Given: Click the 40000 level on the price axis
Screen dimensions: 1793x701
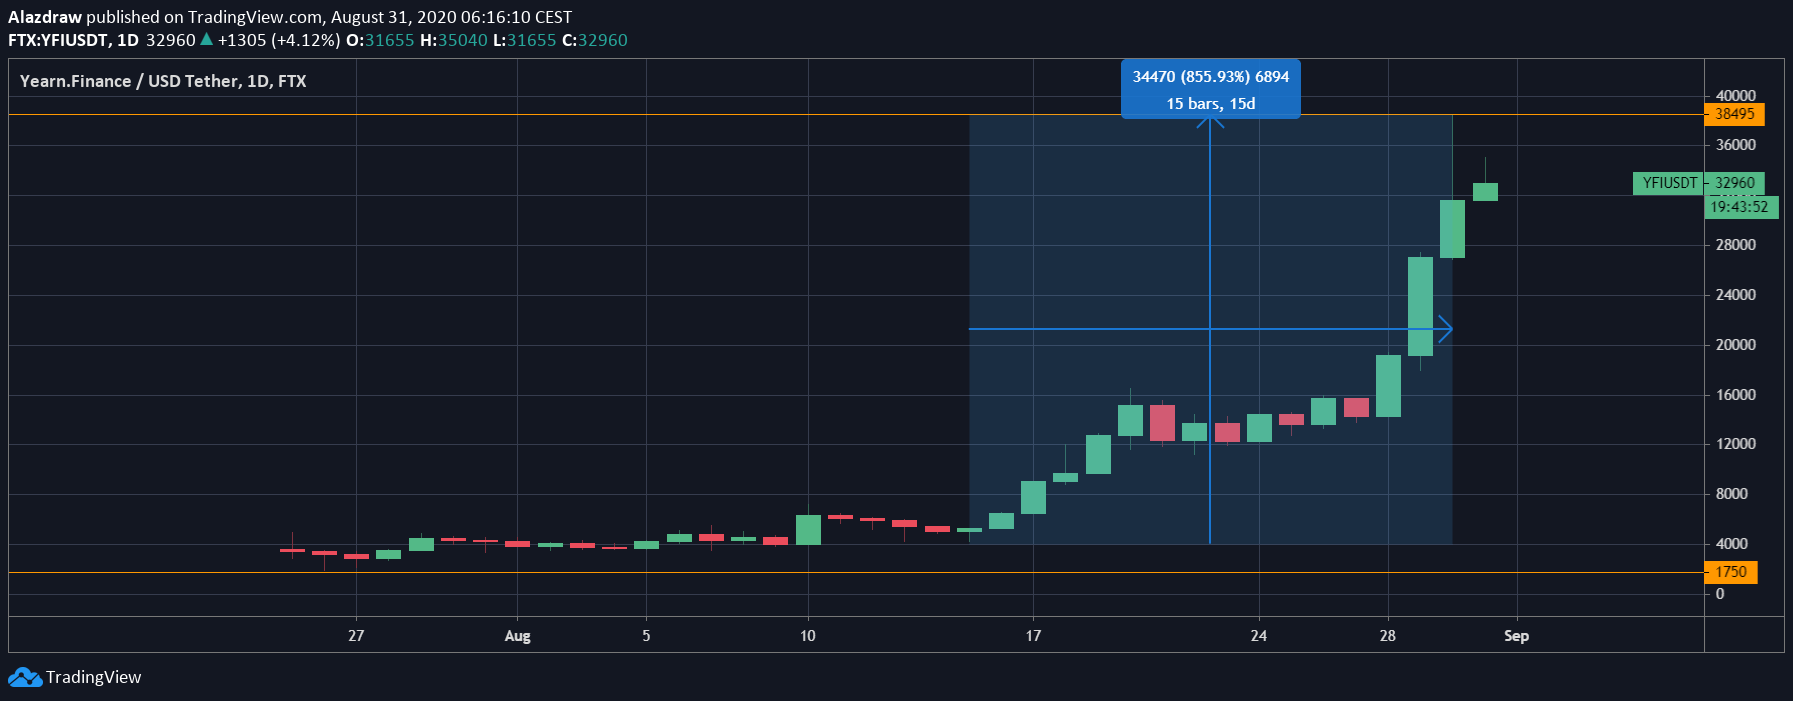Looking at the screenshot, I should pyautogui.click(x=1735, y=96).
